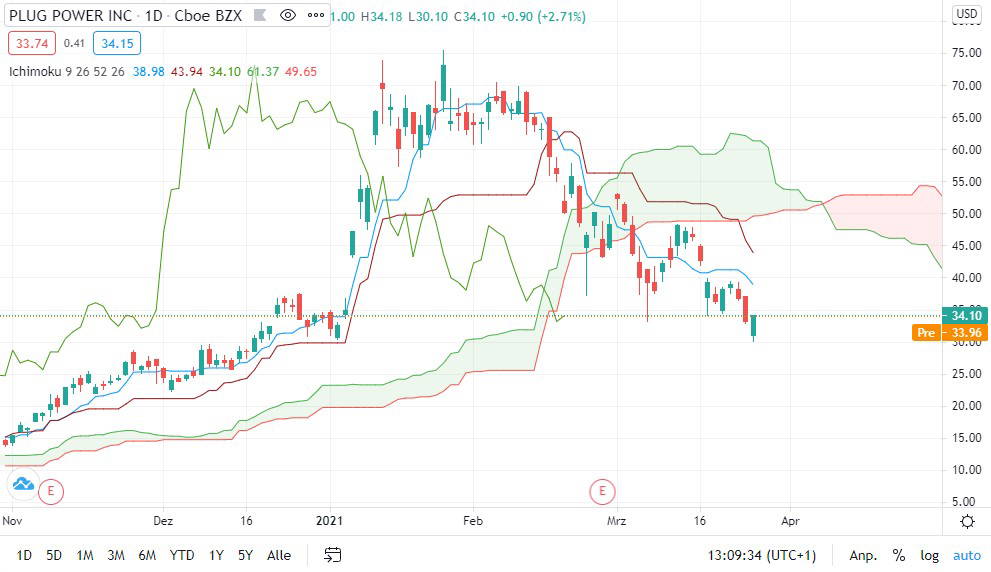The width and height of the screenshot is (991, 572).
Task: Click the spread value 0.41
Action: point(75,44)
